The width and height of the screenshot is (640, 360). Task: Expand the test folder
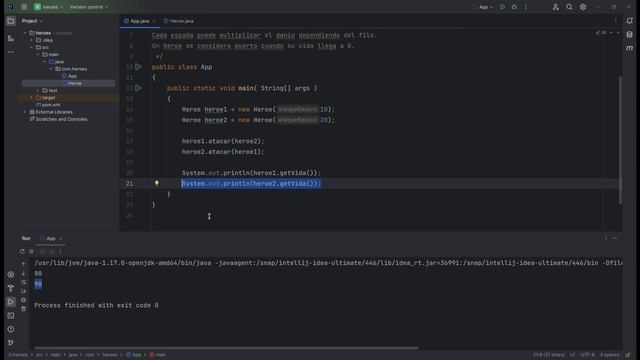38,90
